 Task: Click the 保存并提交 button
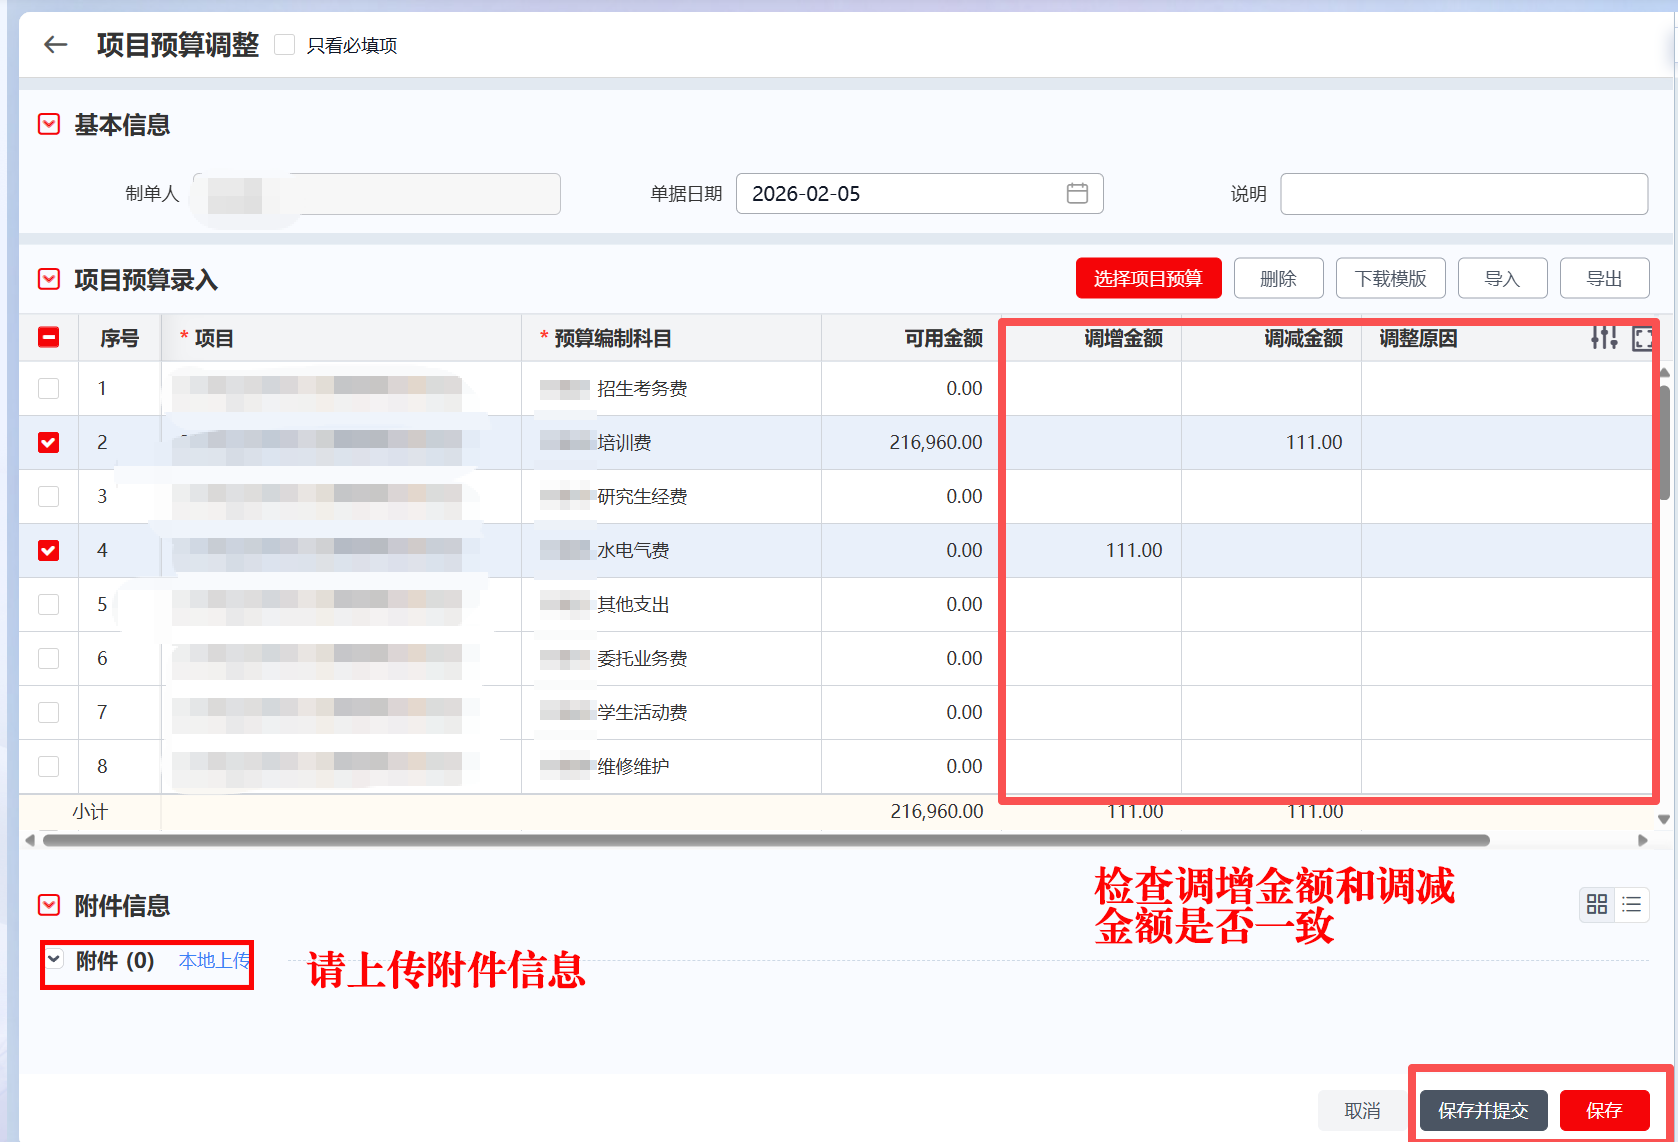pyautogui.click(x=1483, y=1110)
